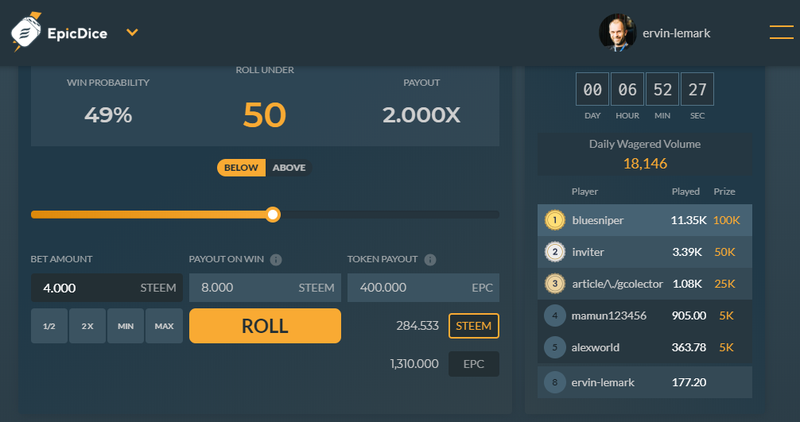Click the Player column header
Viewport: 800px width, 422px height.
click(585, 191)
